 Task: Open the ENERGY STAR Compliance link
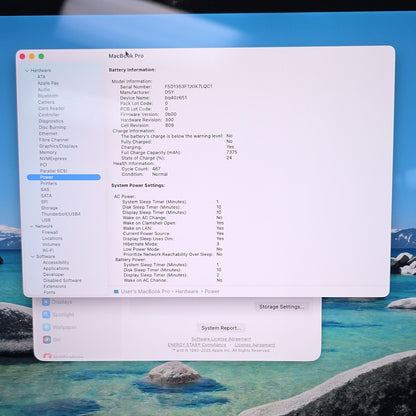click(x=197, y=345)
